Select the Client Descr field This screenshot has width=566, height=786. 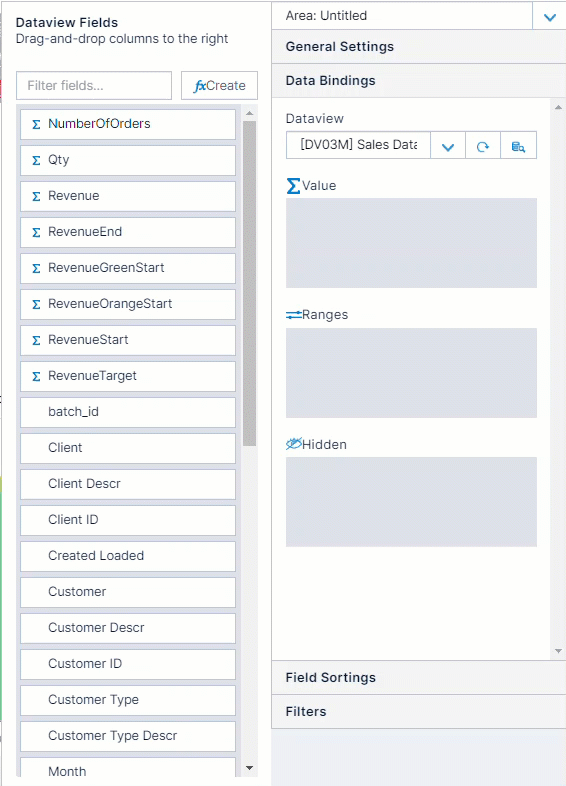tap(128, 484)
